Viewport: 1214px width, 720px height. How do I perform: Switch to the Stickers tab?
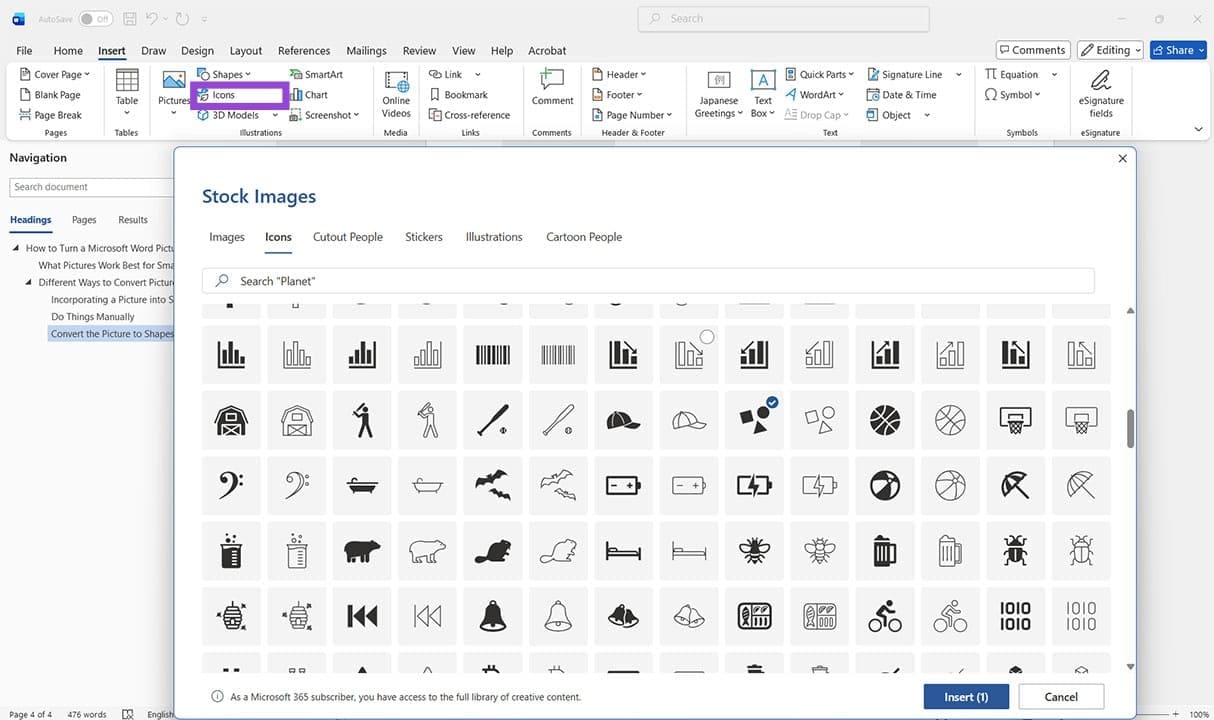click(423, 237)
